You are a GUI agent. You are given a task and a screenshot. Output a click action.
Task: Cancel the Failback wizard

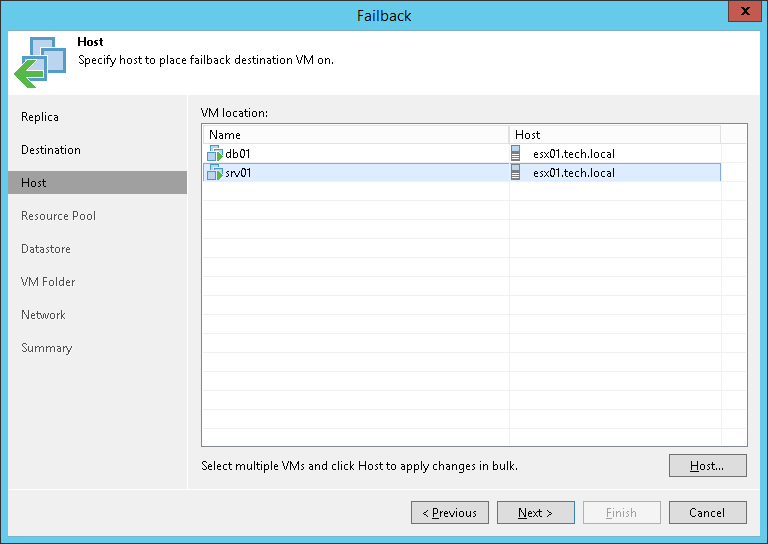707,513
